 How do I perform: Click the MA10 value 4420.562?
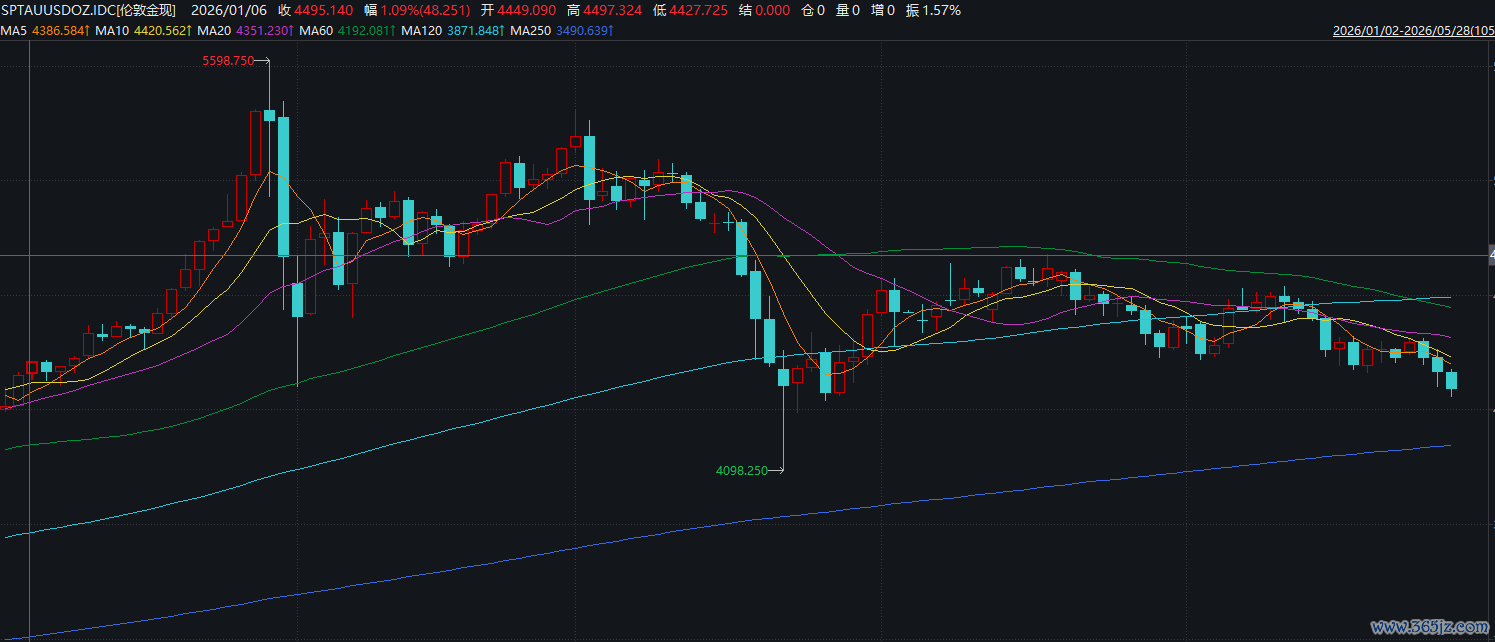coord(162,31)
